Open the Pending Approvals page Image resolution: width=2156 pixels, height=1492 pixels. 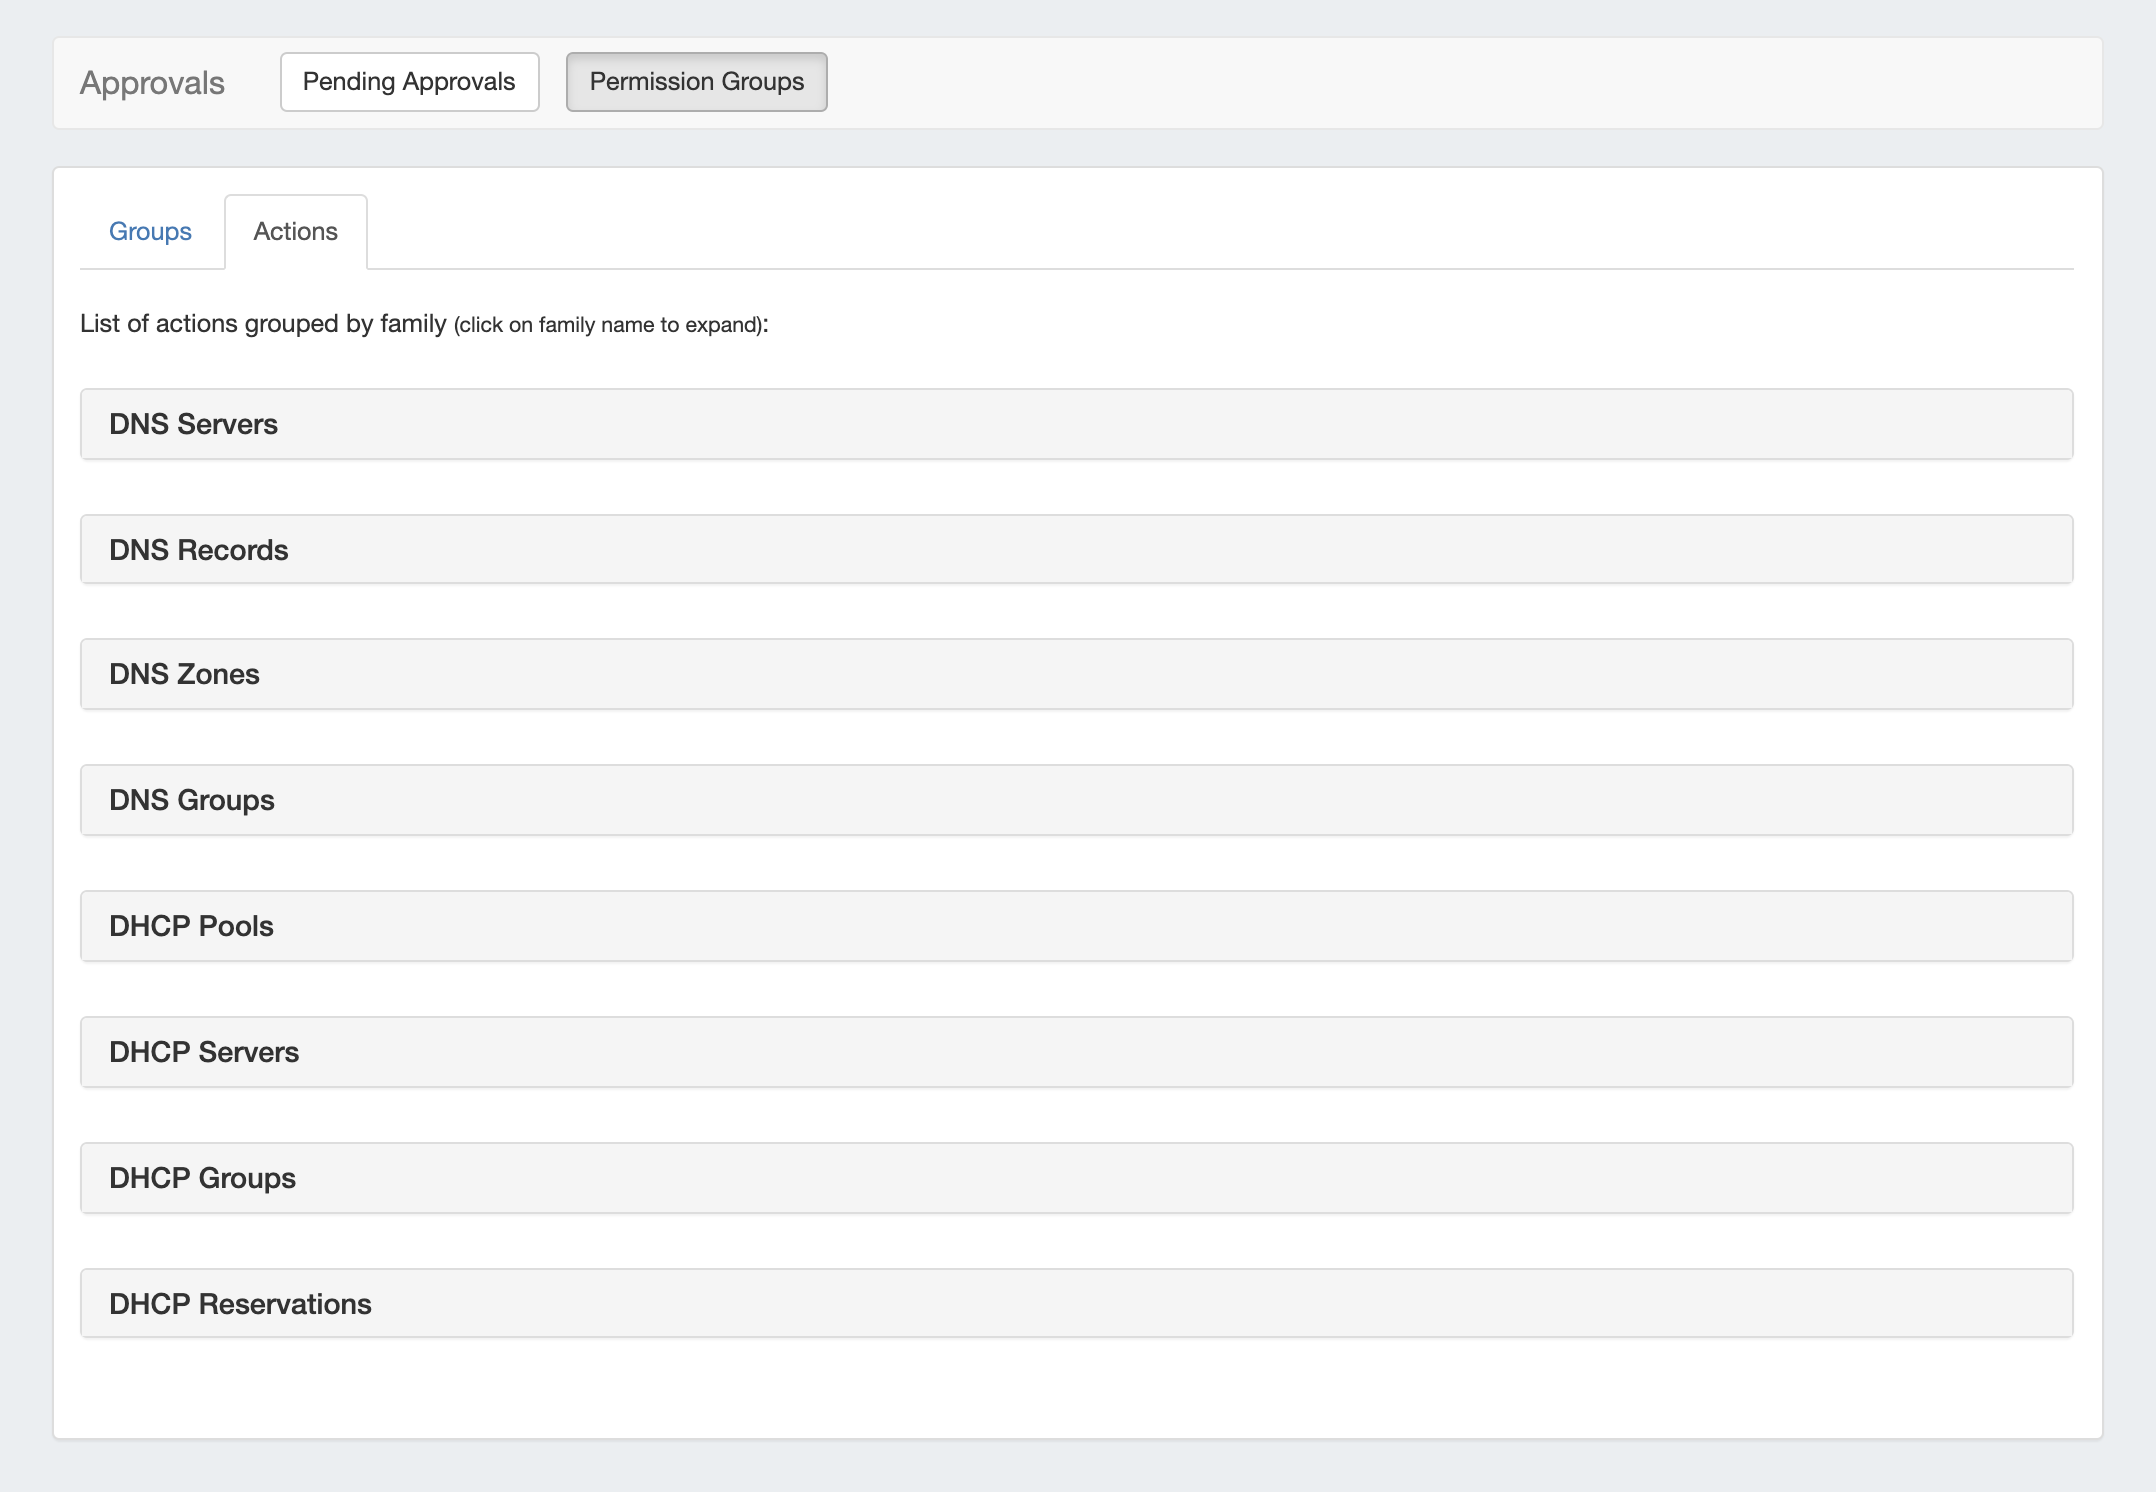click(x=409, y=82)
